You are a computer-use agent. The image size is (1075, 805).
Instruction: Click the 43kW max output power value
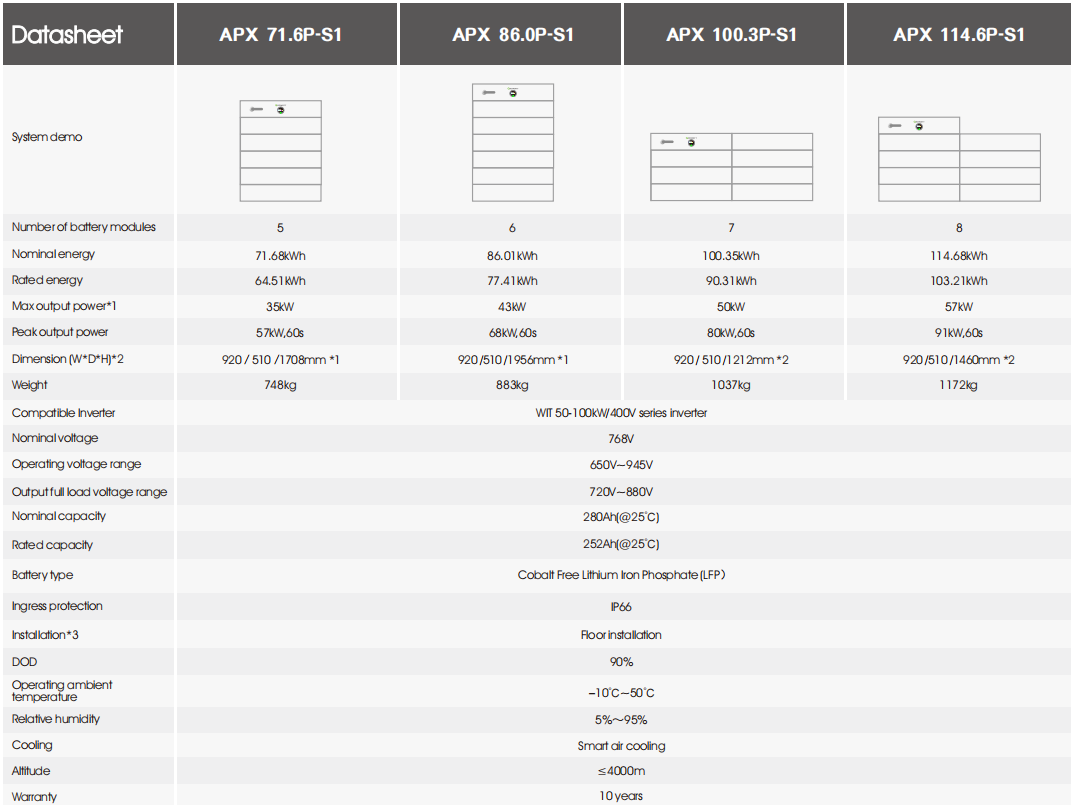(x=512, y=307)
